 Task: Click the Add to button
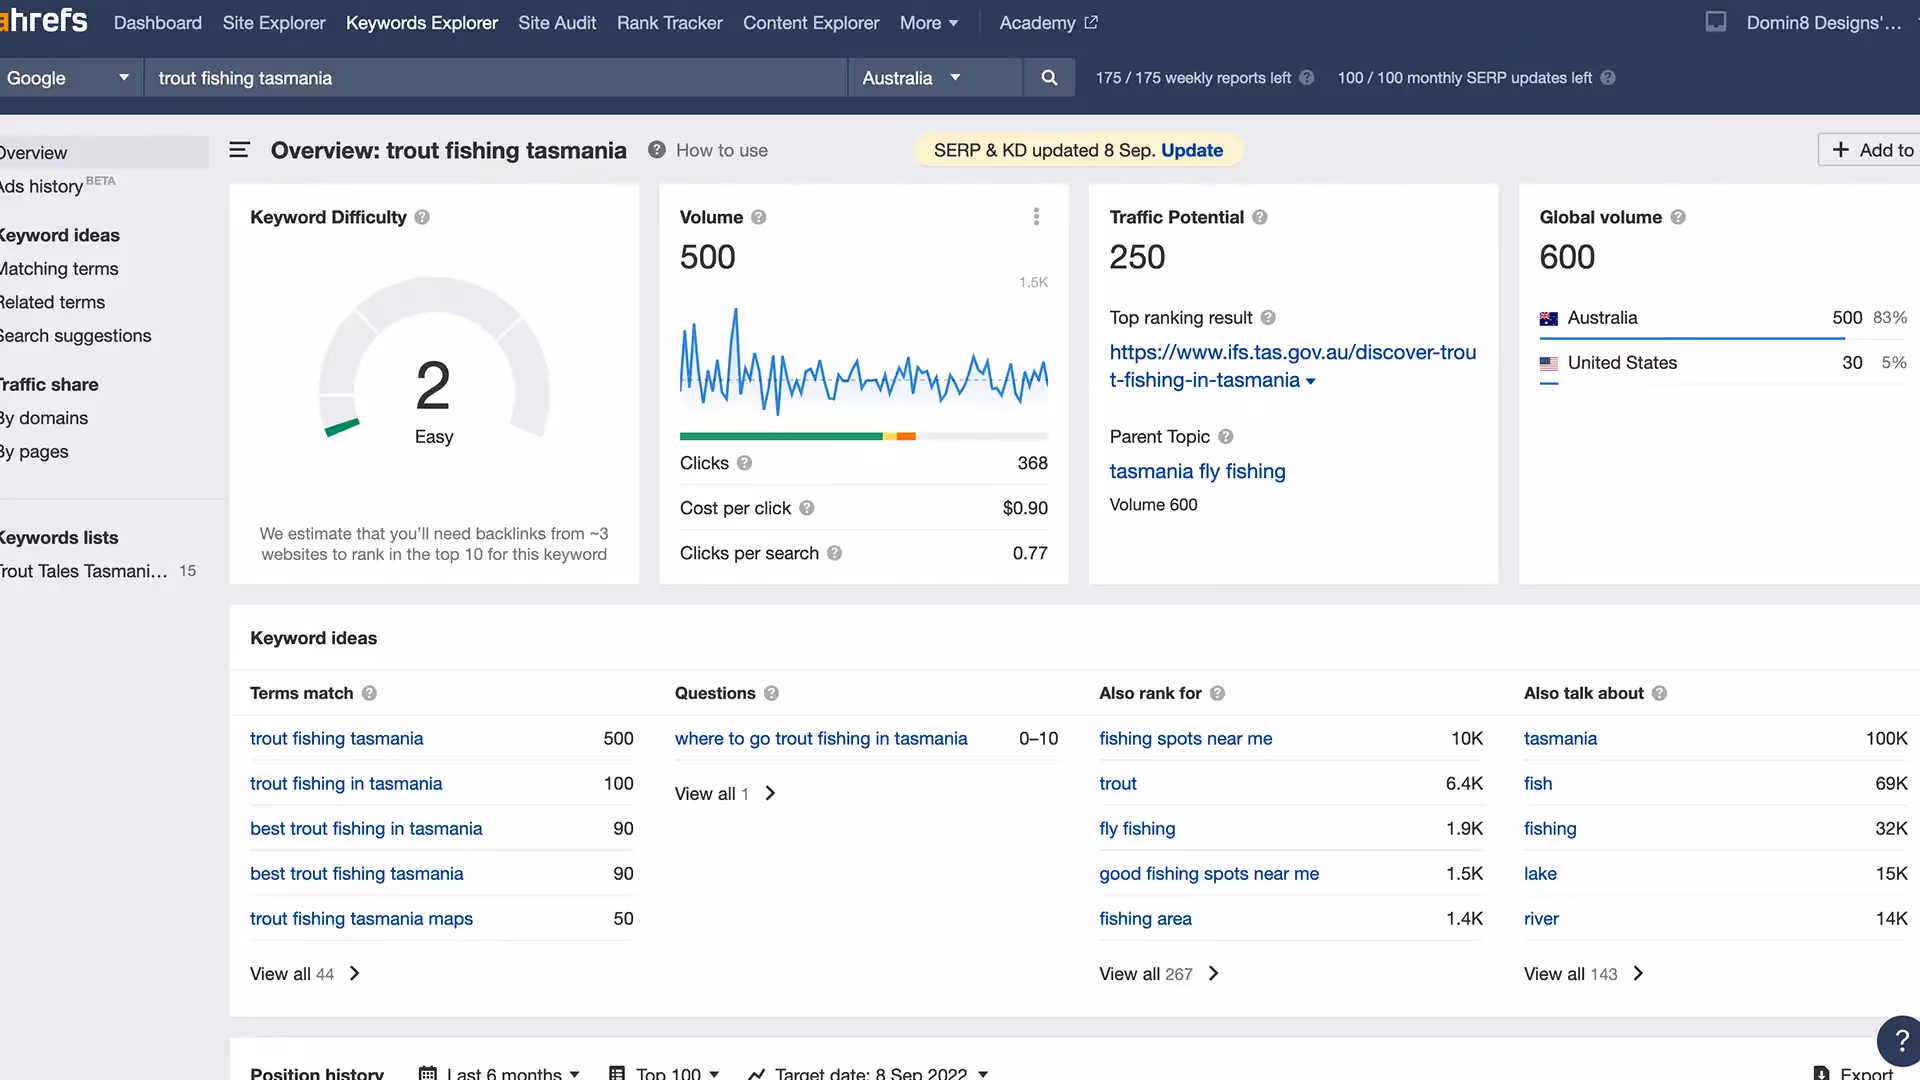[x=1869, y=150]
